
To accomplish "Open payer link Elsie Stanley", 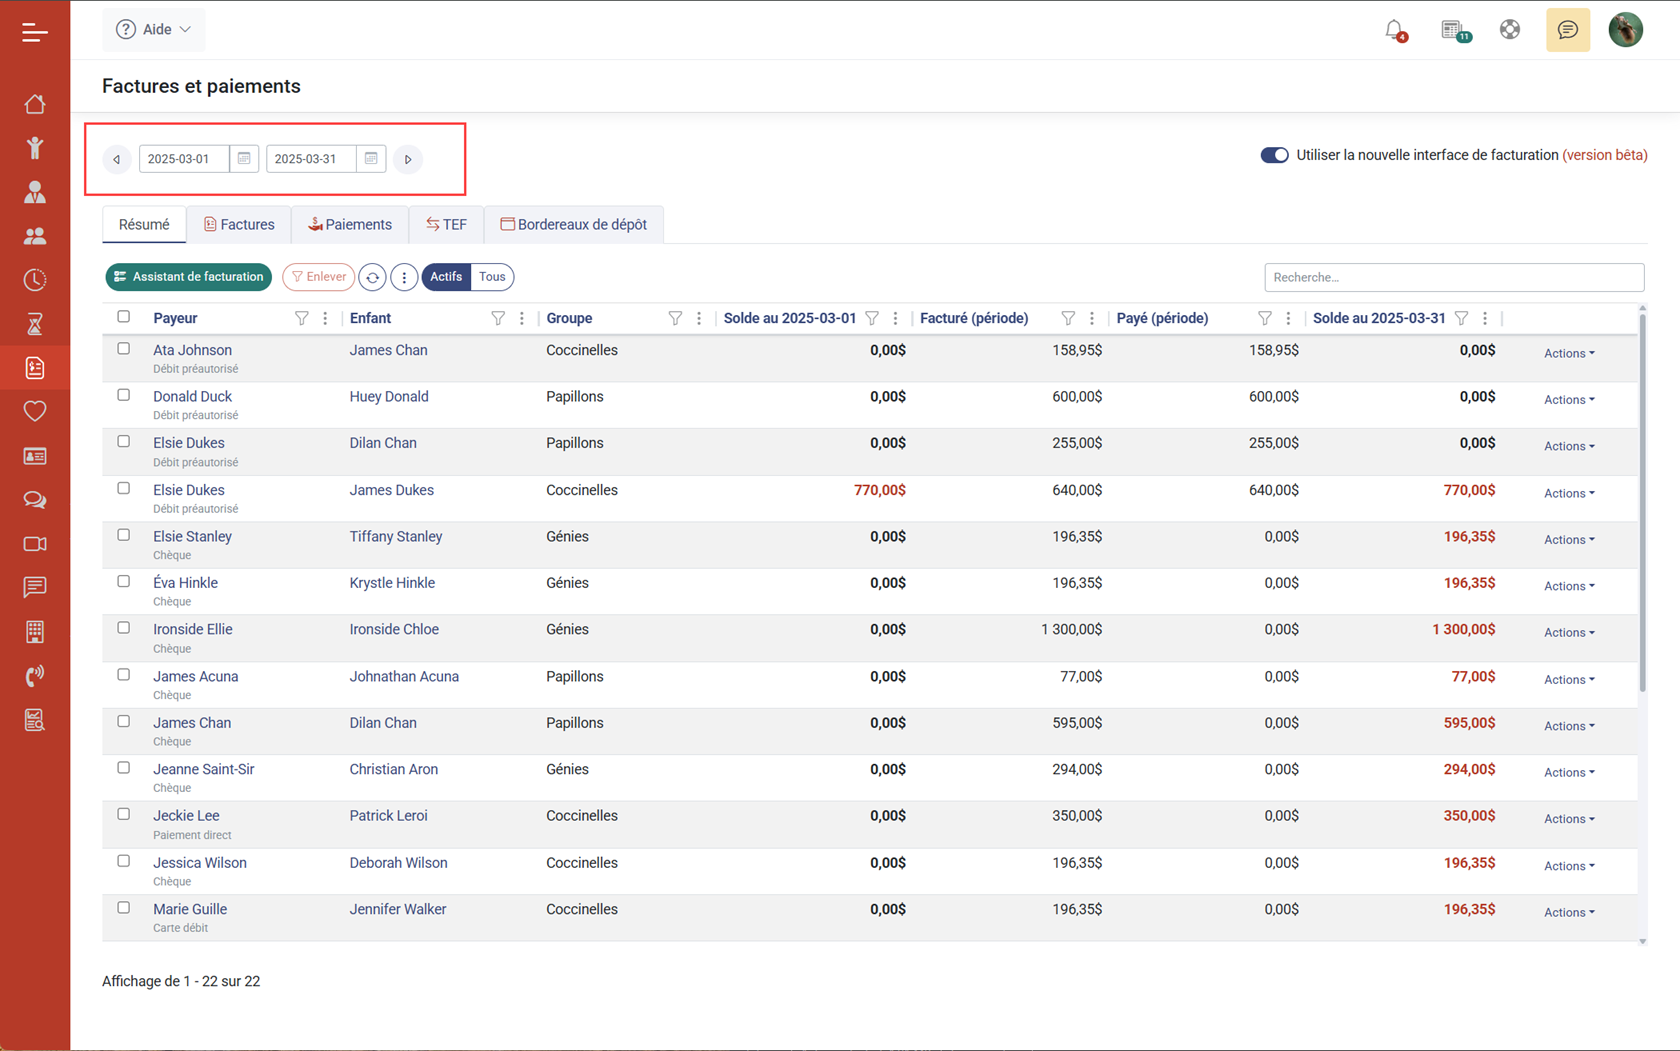I will click(192, 537).
